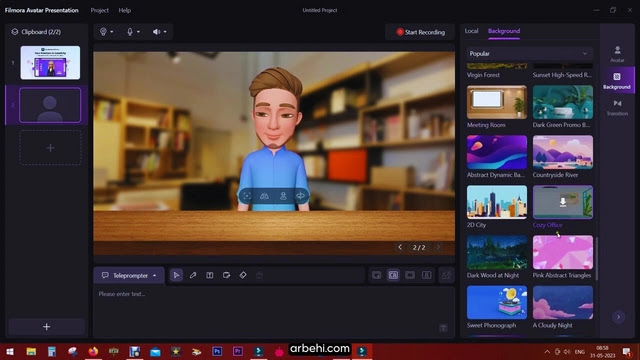Click the avatar person icon on overlay

tap(283, 196)
